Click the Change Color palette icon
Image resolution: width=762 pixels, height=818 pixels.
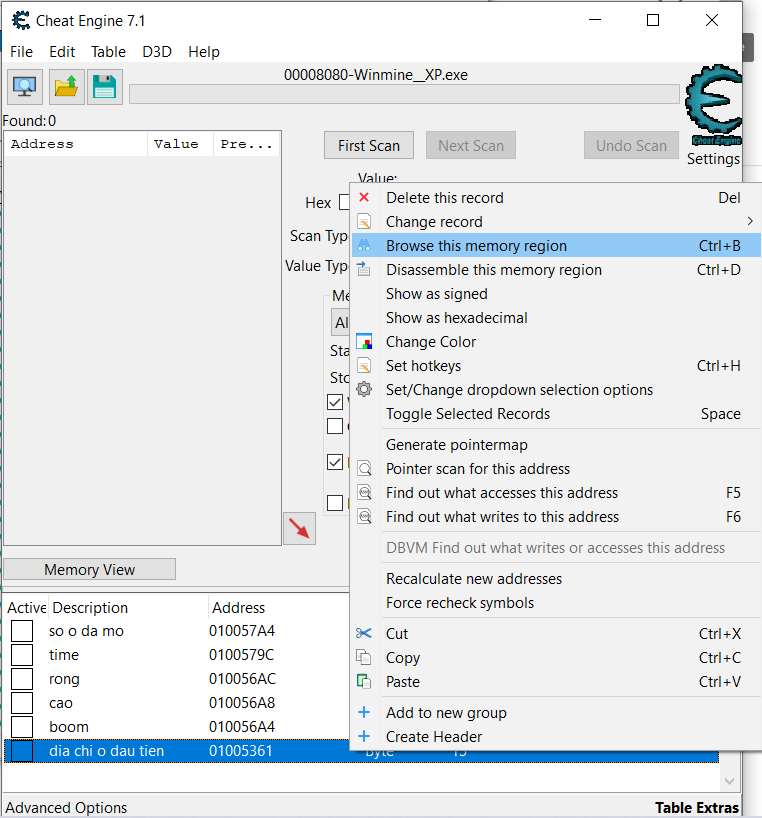[364, 341]
